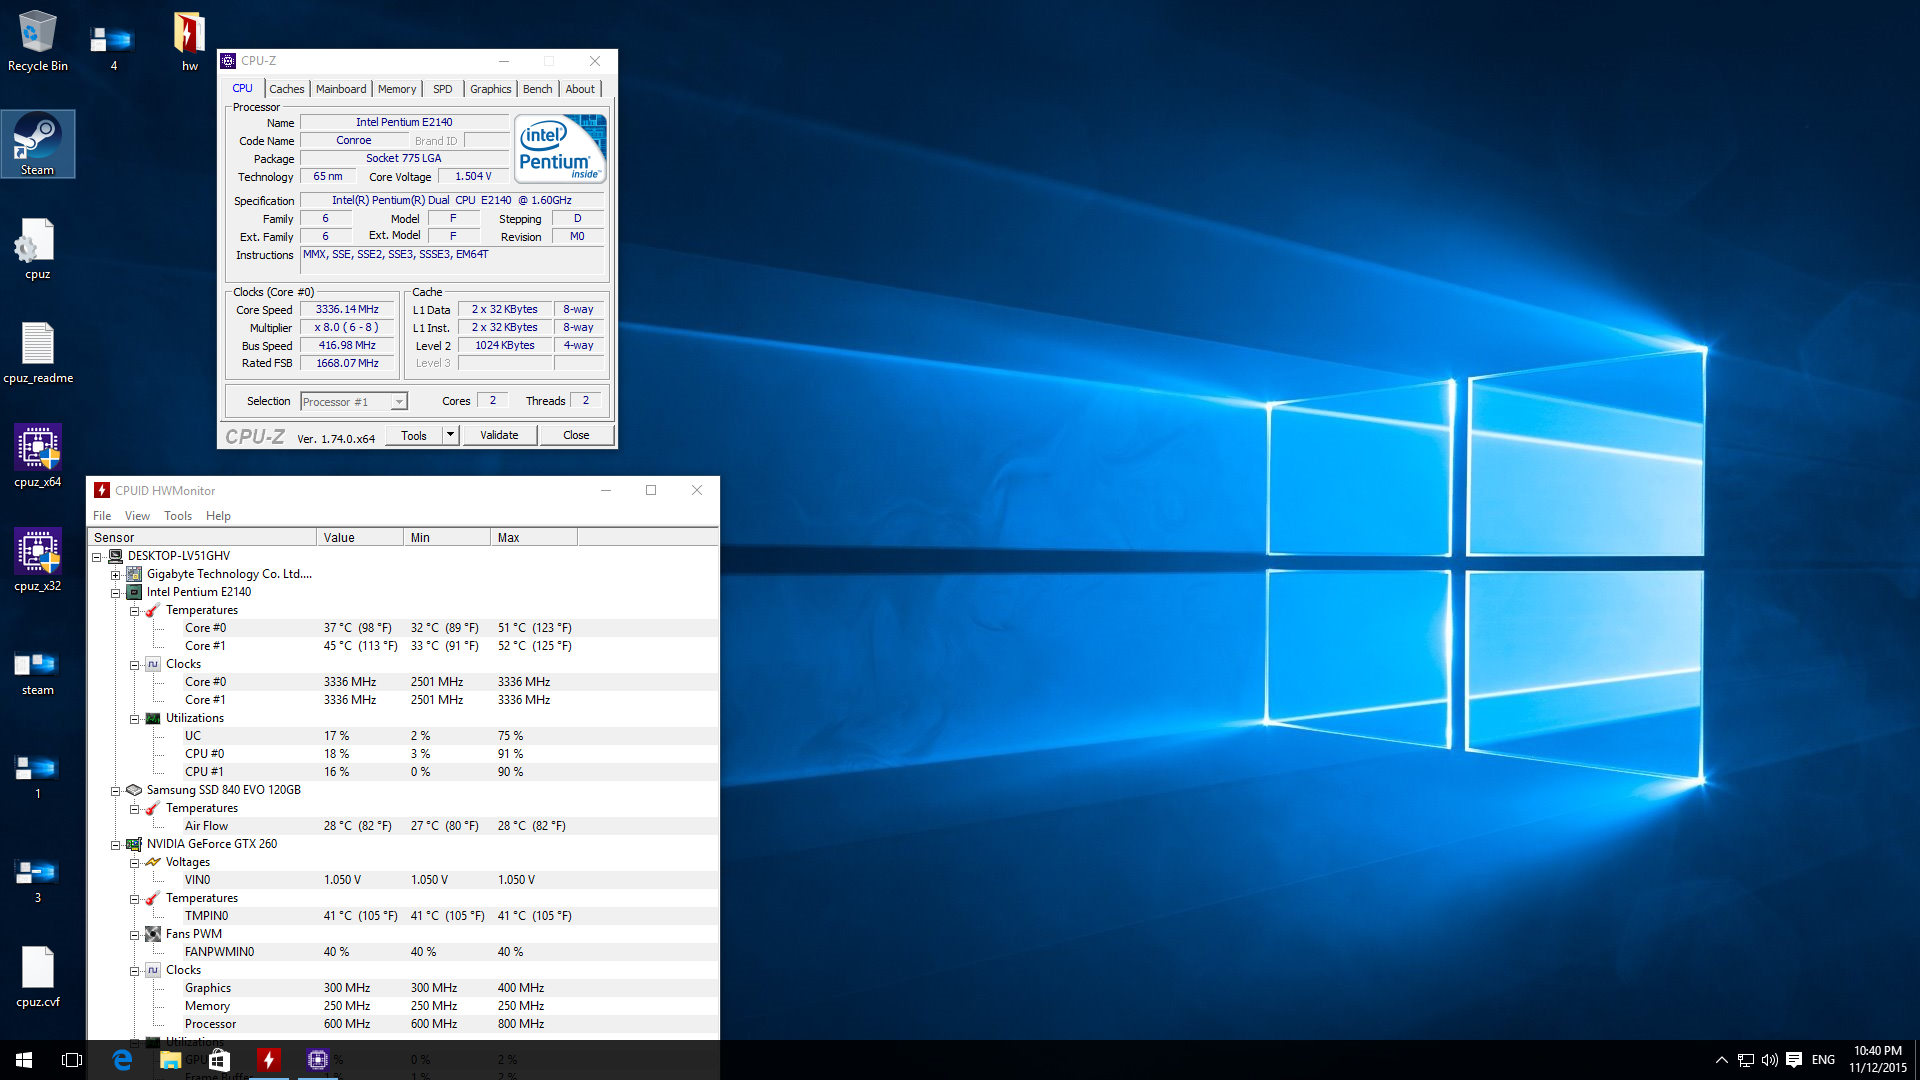This screenshot has width=1920, height=1080.
Task: Click the Min column header
Action: click(448, 538)
